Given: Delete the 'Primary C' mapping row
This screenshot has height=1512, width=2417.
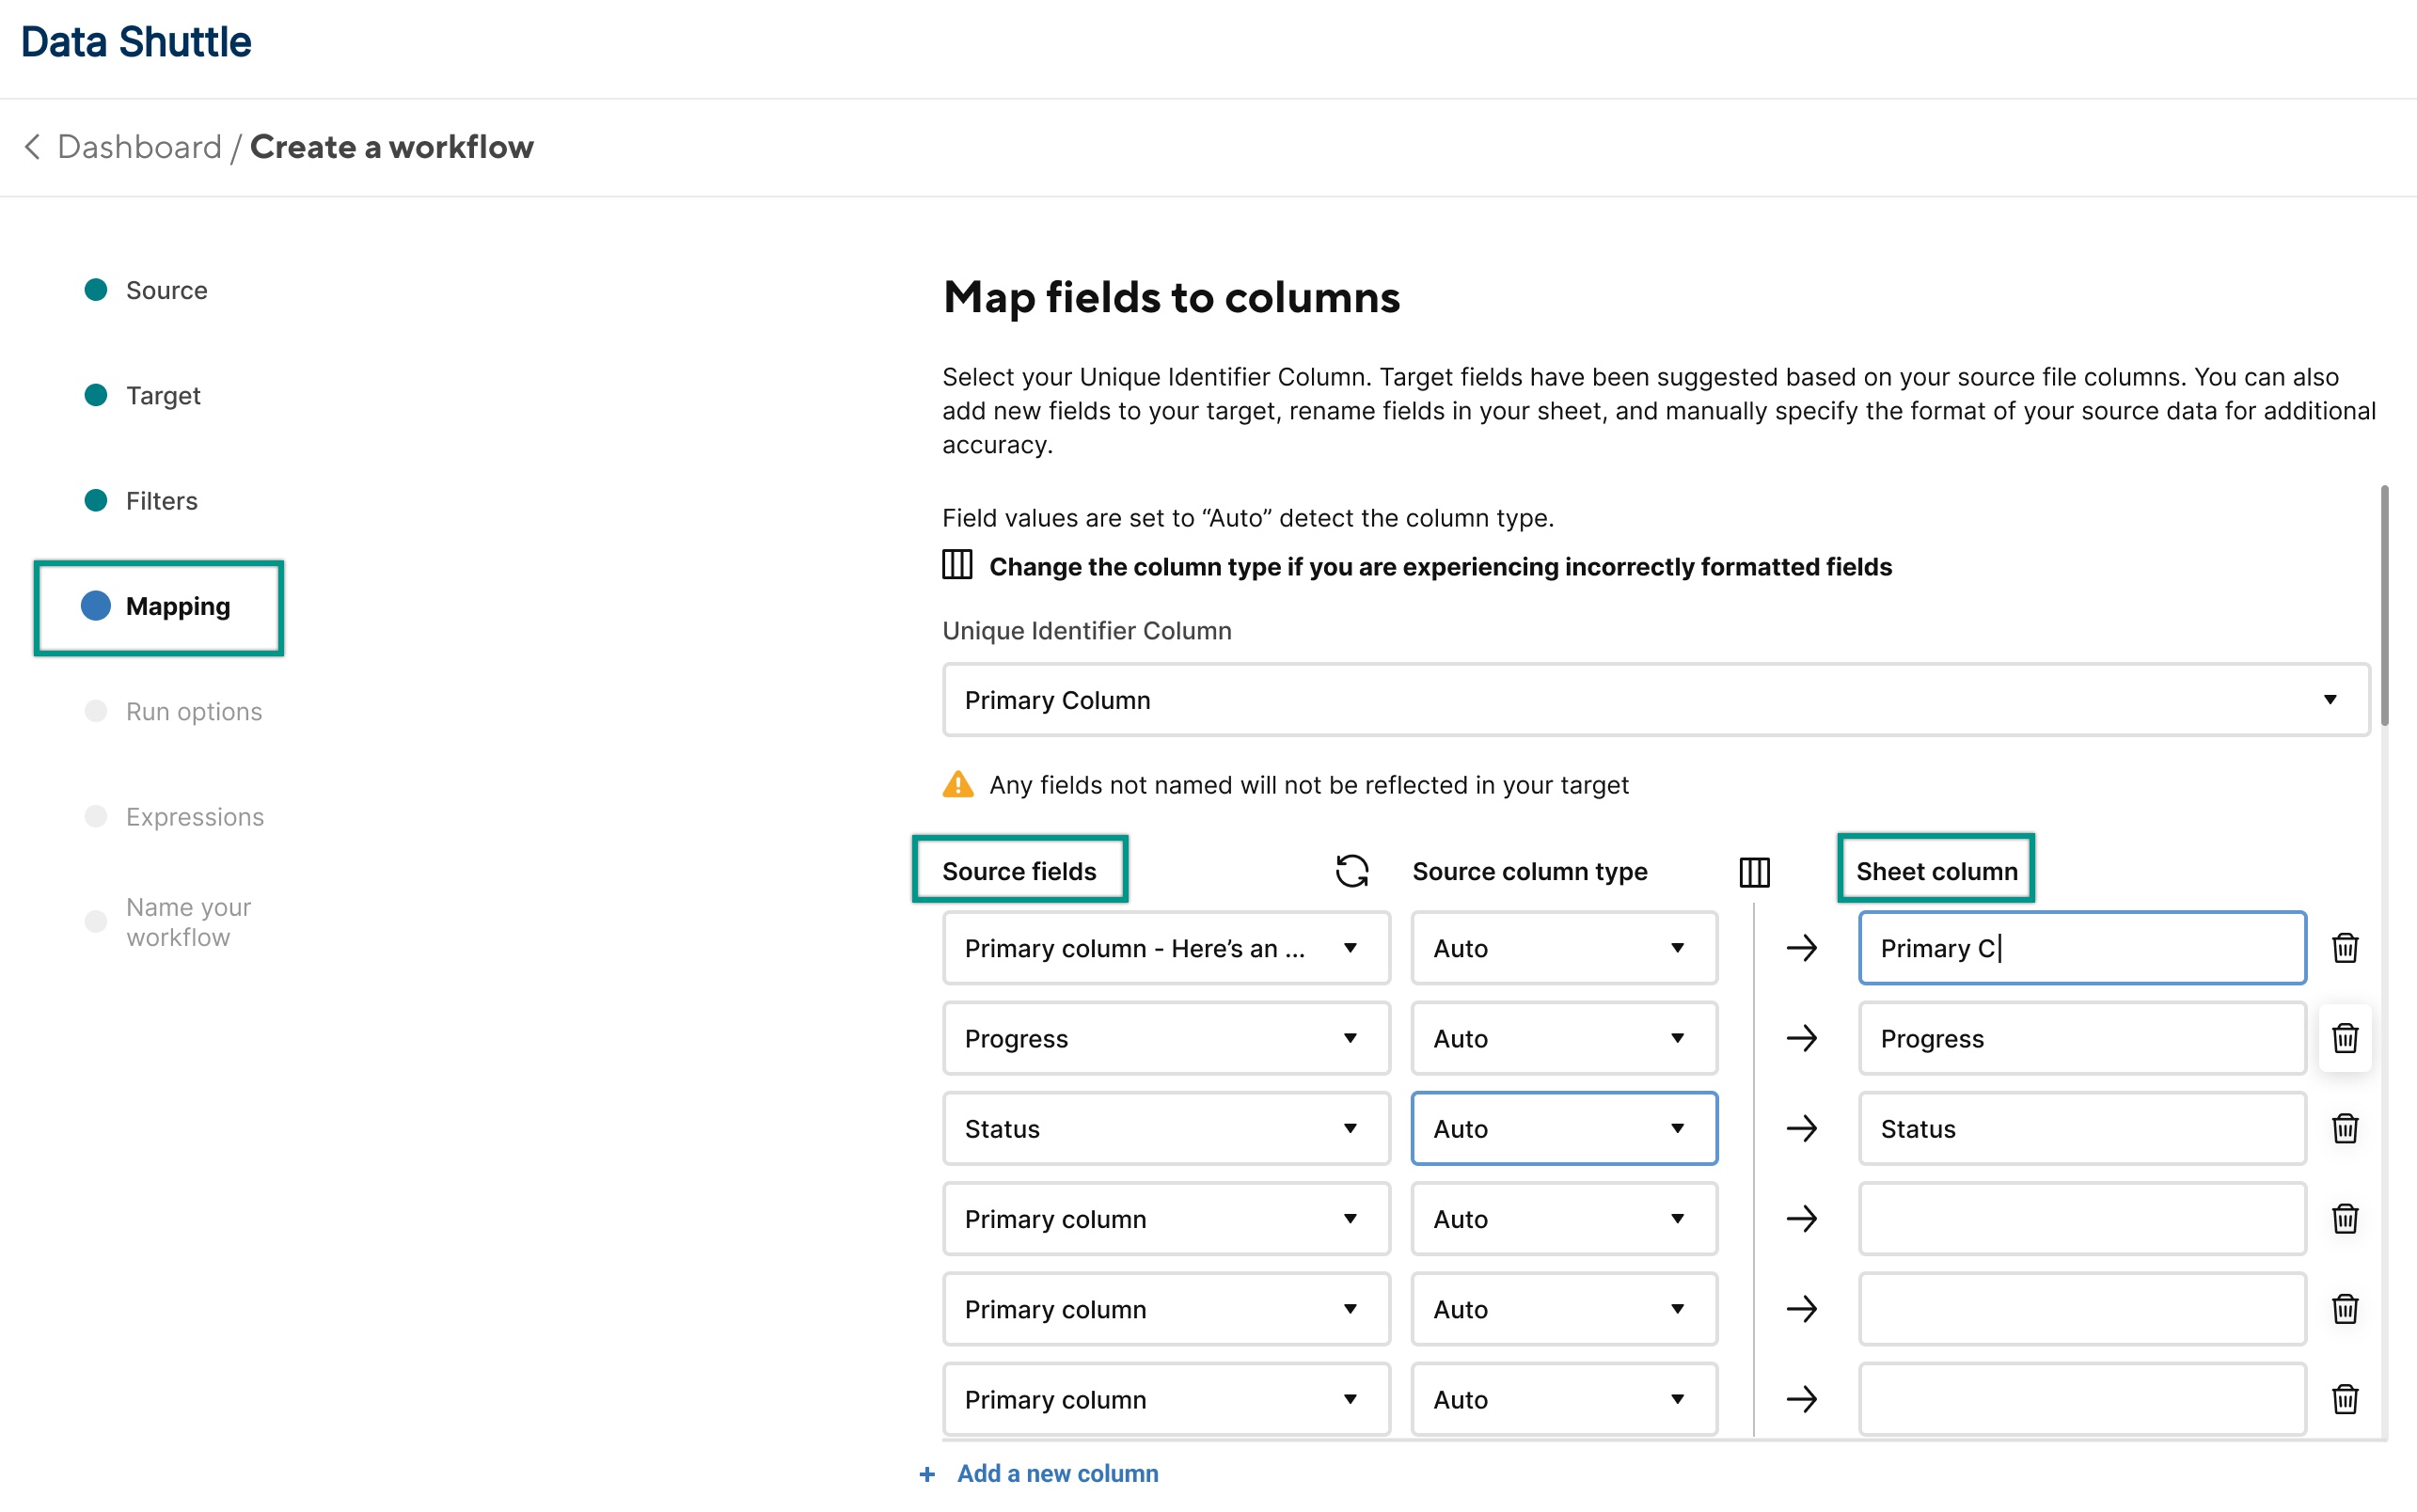Looking at the screenshot, I should point(2344,947).
